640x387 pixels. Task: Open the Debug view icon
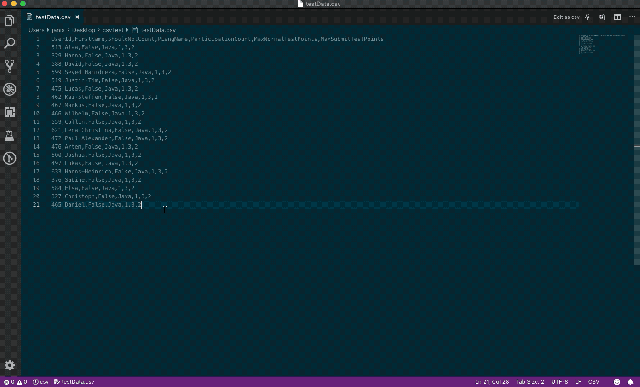(9, 89)
